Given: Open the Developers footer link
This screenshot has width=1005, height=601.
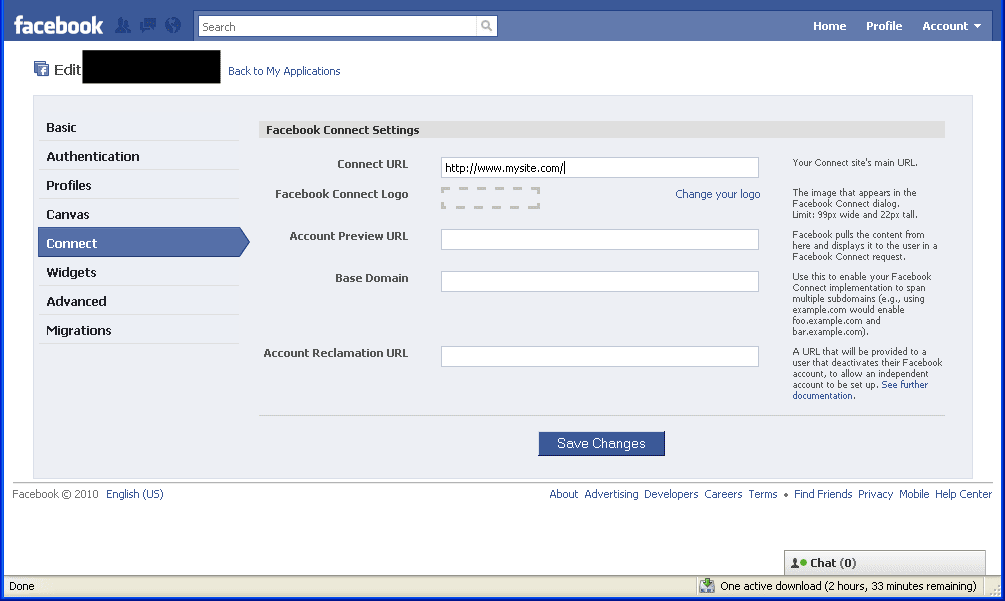Looking at the screenshot, I should (x=670, y=494).
